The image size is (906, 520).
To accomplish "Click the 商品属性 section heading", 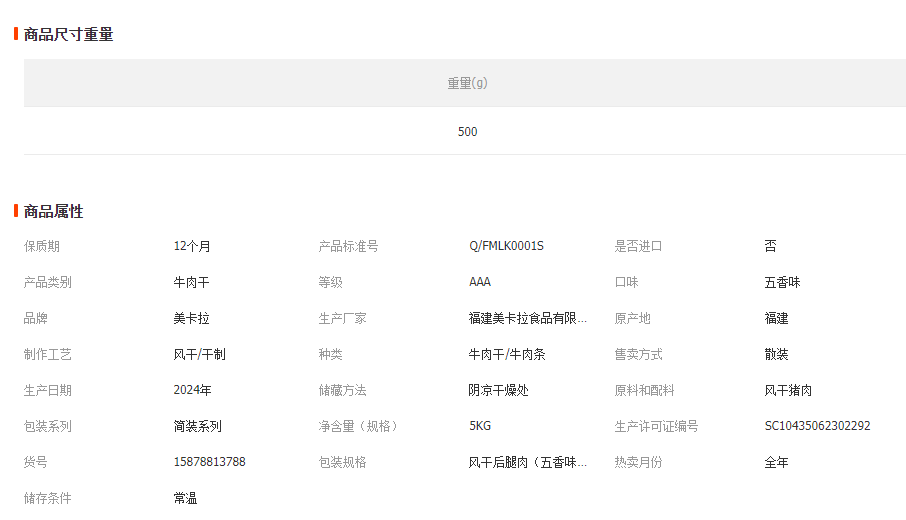I will point(54,212).
